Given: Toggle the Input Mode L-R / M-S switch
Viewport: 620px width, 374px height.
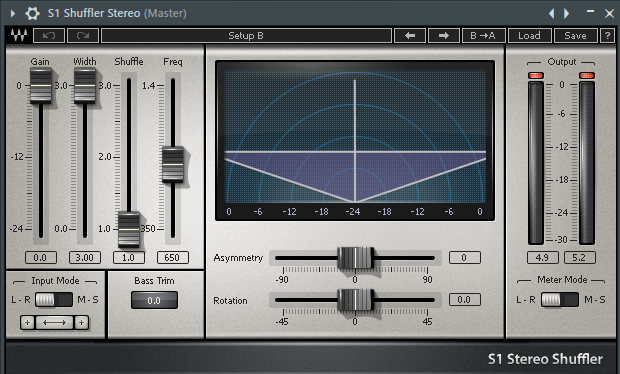Looking at the screenshot, I should point(54,300).
